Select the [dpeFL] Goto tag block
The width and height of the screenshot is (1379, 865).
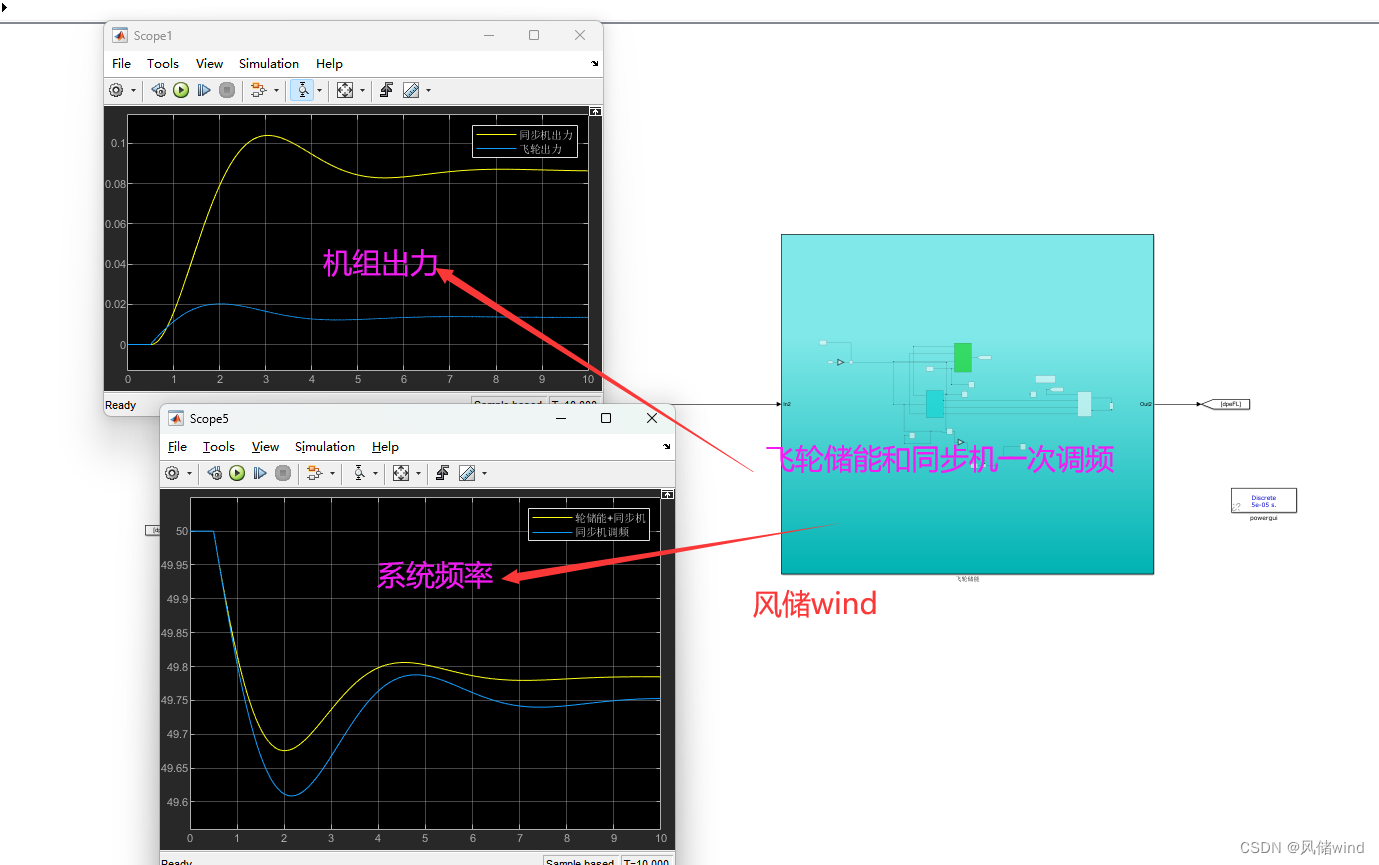coord(1226,404)
